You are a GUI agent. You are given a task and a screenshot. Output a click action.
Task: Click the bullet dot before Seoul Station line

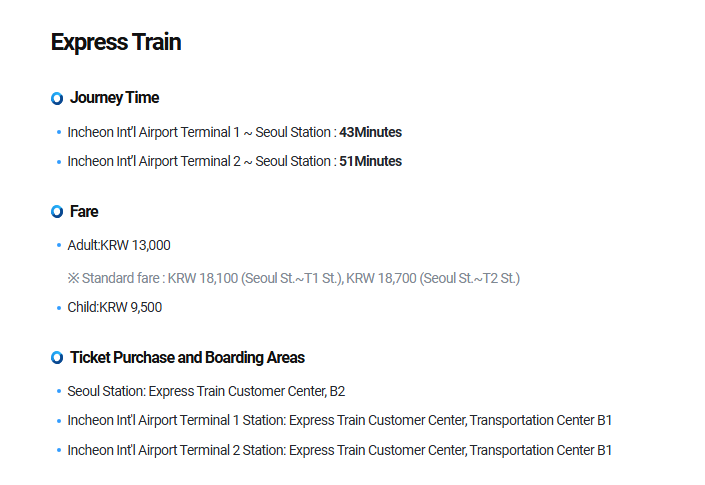[59, 392]
